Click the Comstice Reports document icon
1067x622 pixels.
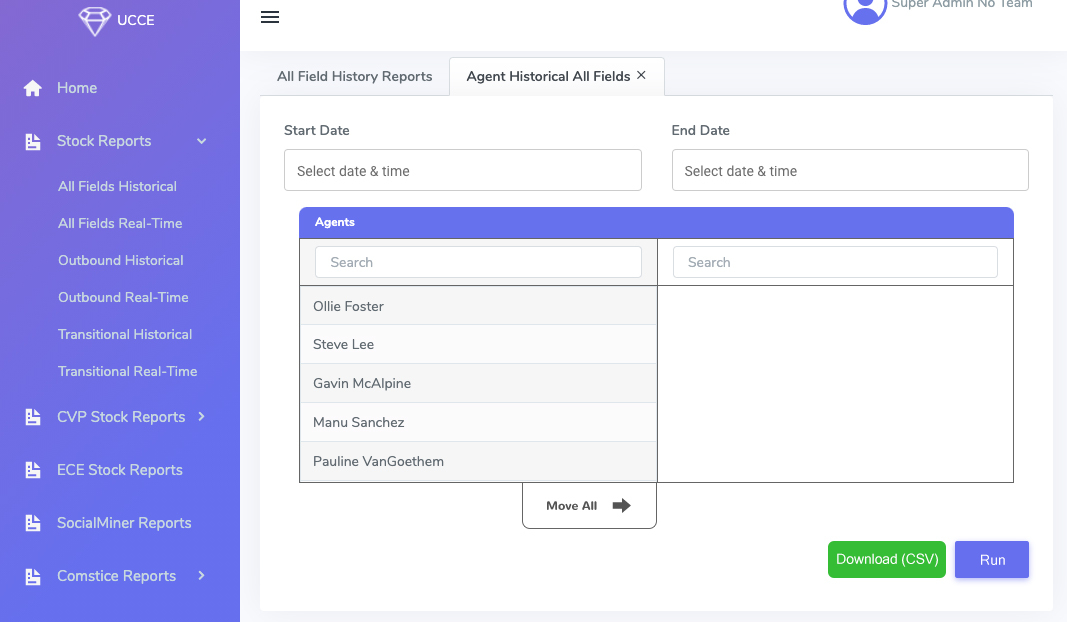33,576
